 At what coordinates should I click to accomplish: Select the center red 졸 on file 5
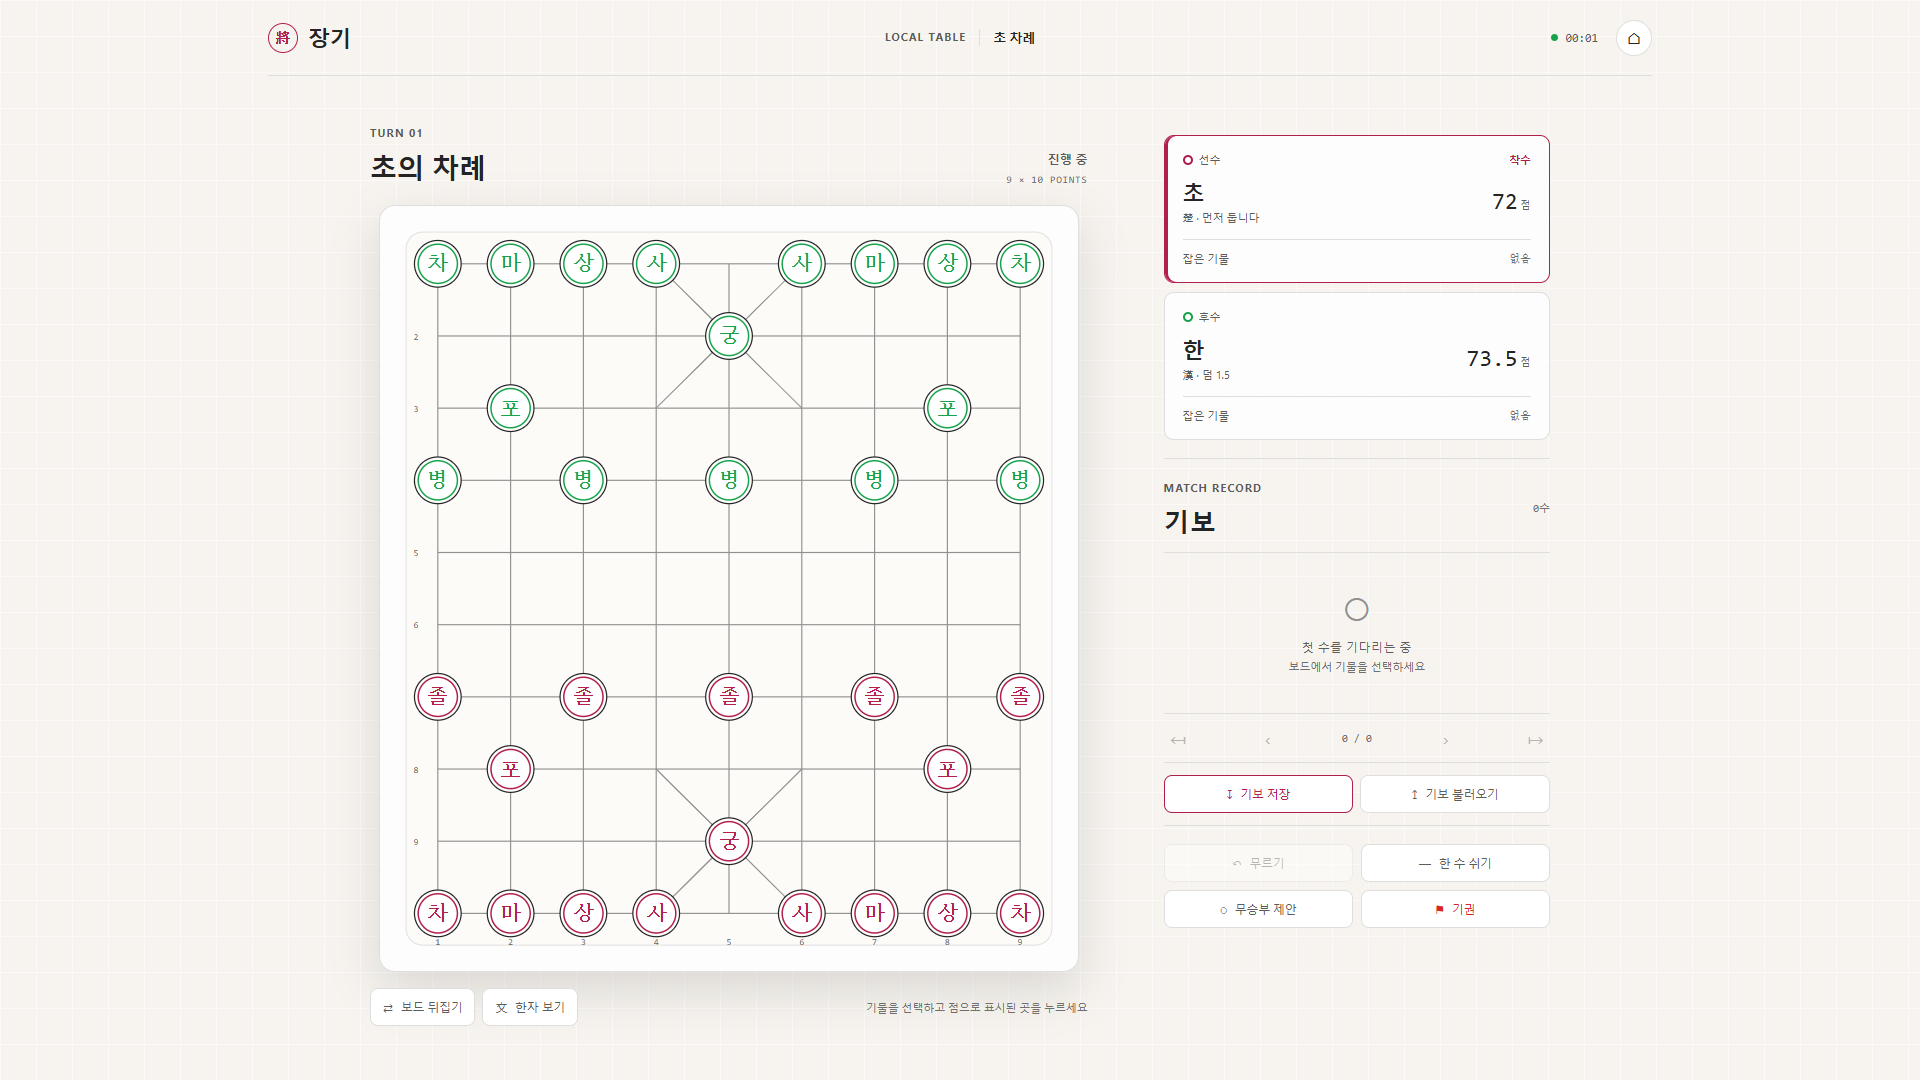coord(729,697)
